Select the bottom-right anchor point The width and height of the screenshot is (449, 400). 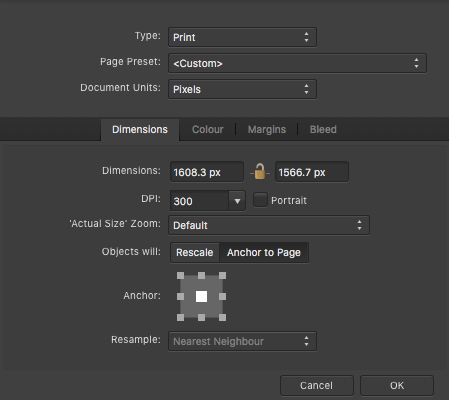click(x=222, y=317)
